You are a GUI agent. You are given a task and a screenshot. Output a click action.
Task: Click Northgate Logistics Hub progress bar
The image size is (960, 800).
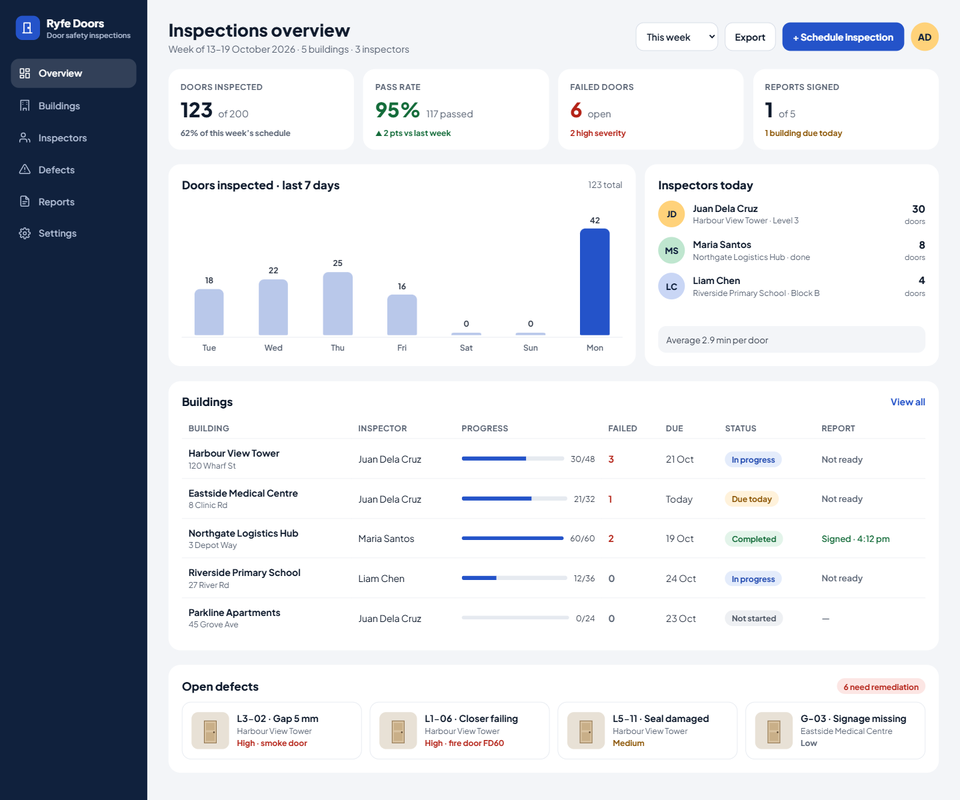(512, 538)
